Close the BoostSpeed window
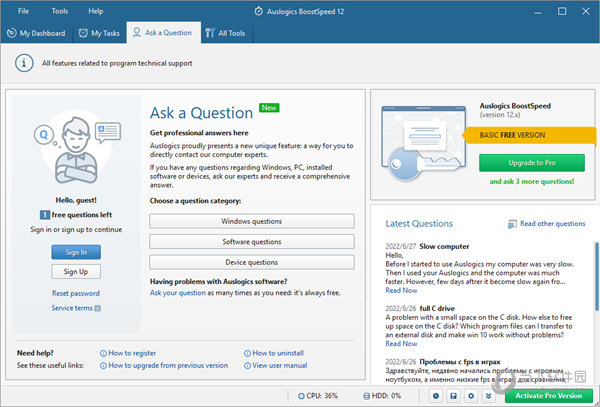This screenshot has height=407, width=600. [x=586, y=11]
